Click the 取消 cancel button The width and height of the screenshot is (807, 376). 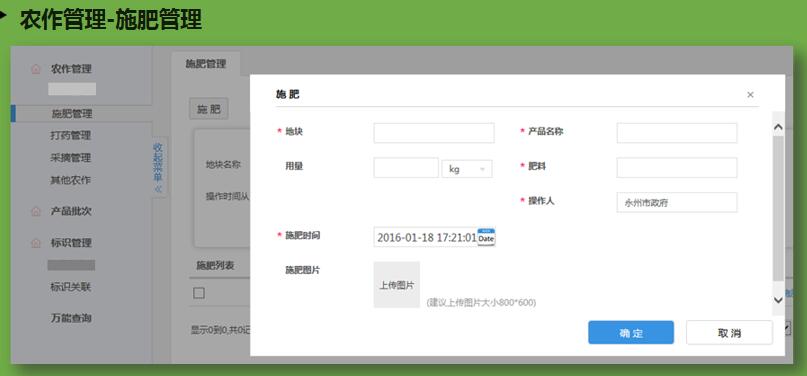click(x=729, y=333)
